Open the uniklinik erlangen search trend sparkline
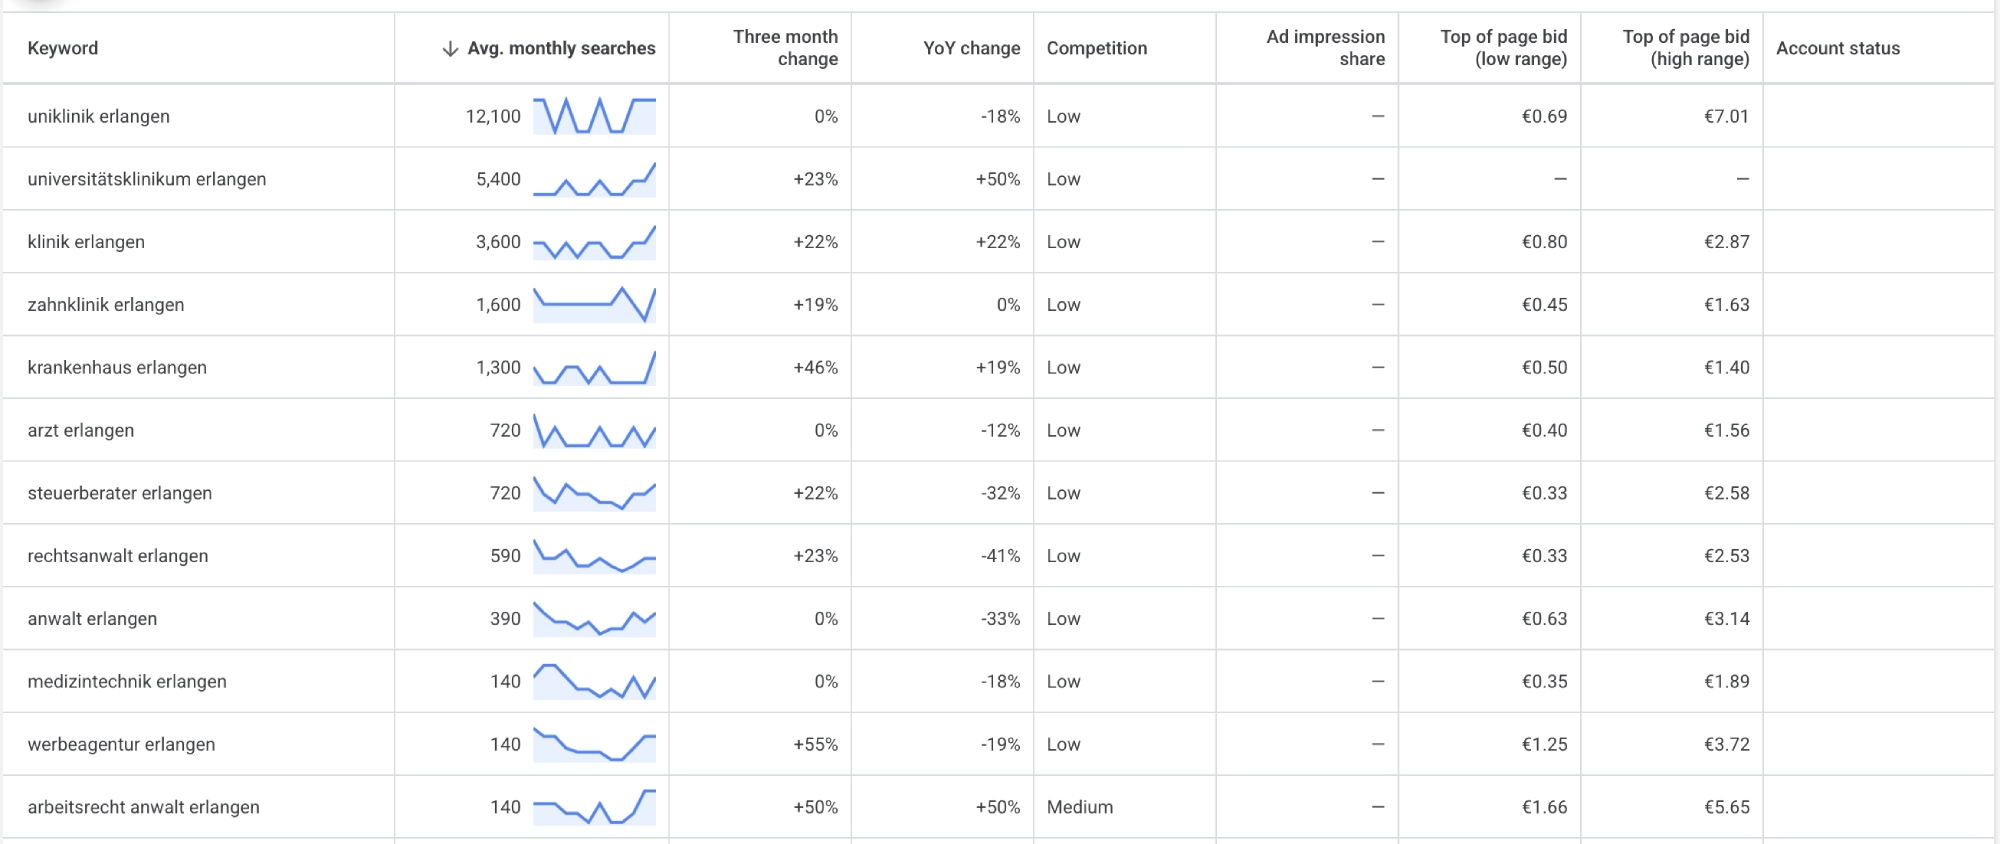Viewport: 2000px width, 844px height. click(594, 116)
